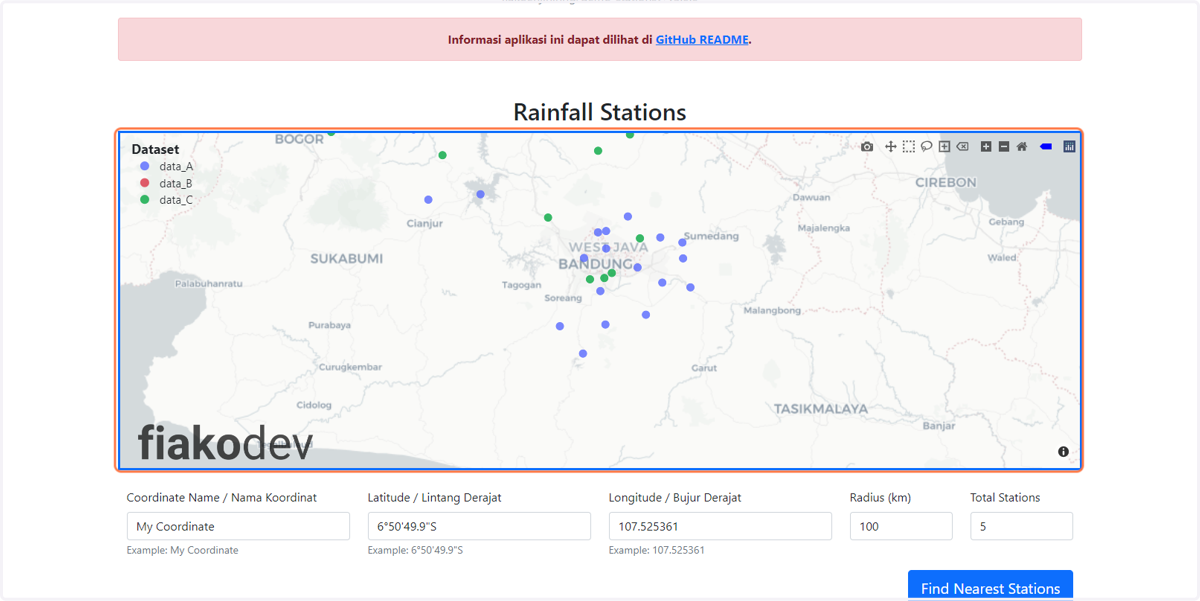
Task: Click the Find Nearest Stations button
Action: click(990, 586)
